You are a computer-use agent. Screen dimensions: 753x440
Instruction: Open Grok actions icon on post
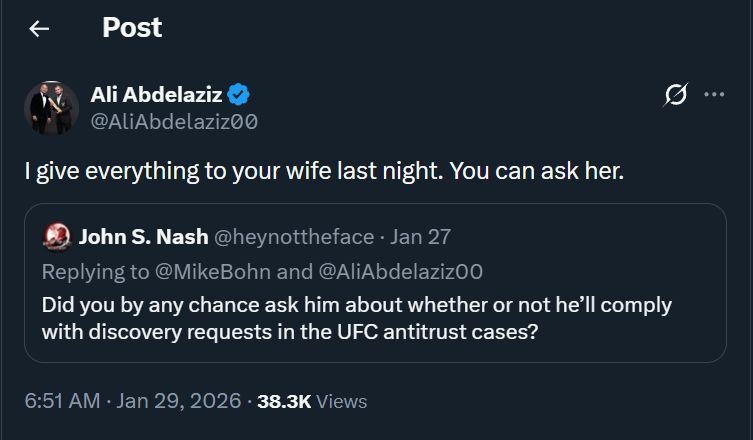click(x=676, y=95)
